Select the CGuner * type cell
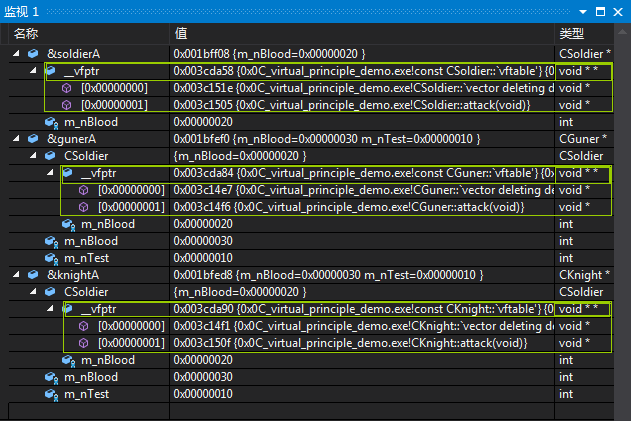The height and width of the screenshot is (421, 631). pyautogui.click(x=584, y=139)
